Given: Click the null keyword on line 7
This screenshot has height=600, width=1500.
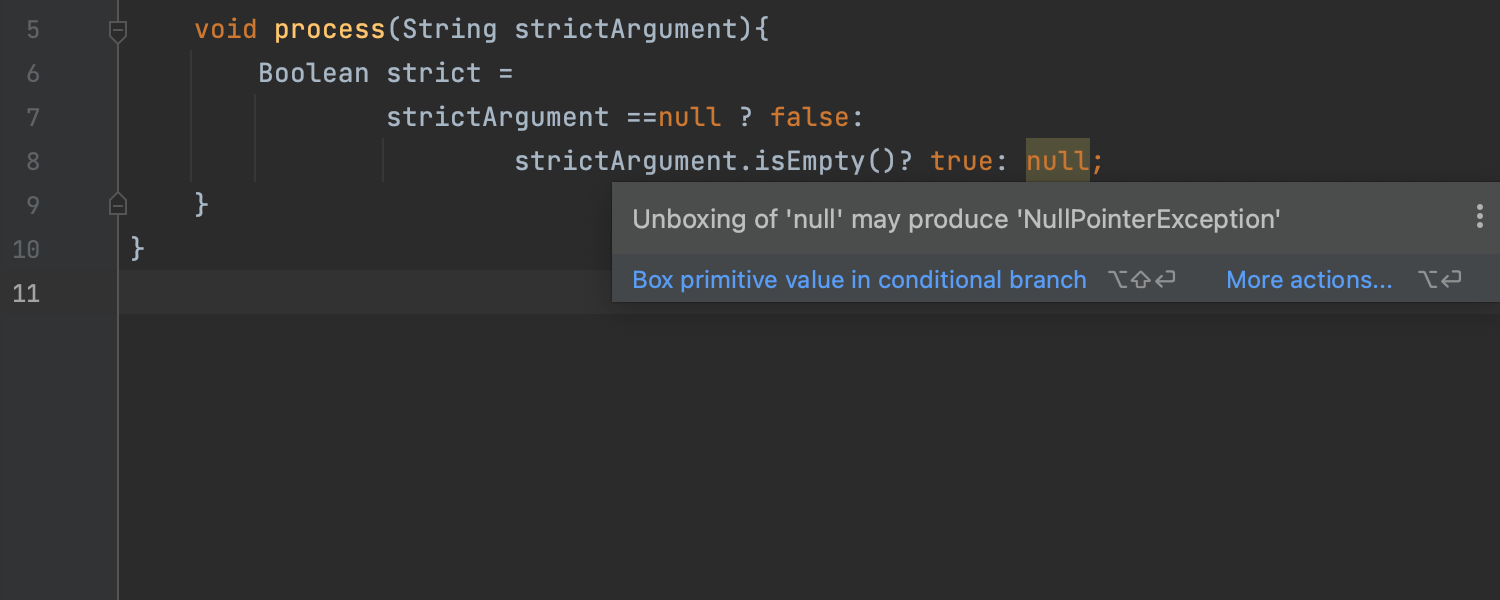Looking at the screenshot, I should pos(689,117).
